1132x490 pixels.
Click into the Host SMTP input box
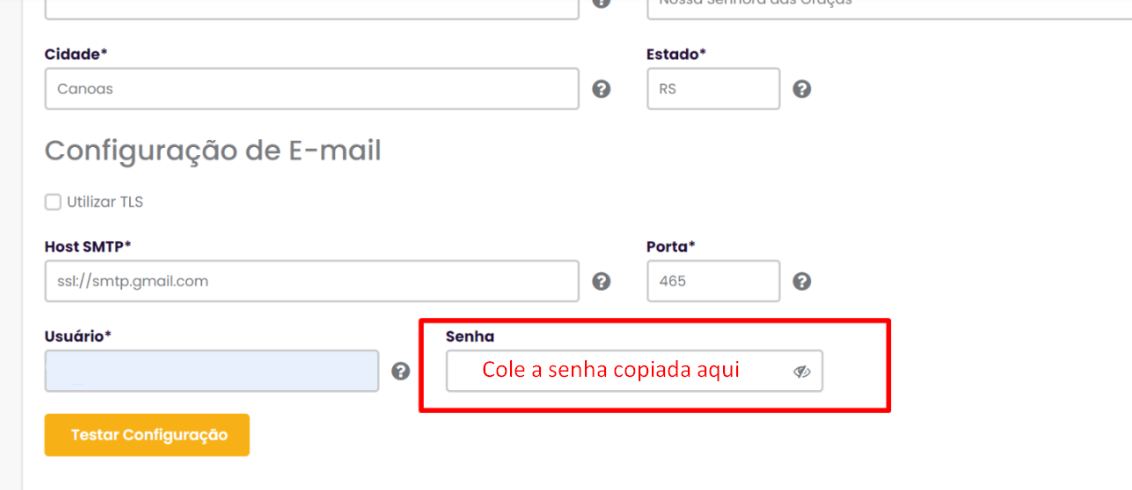tap(312, 281)
